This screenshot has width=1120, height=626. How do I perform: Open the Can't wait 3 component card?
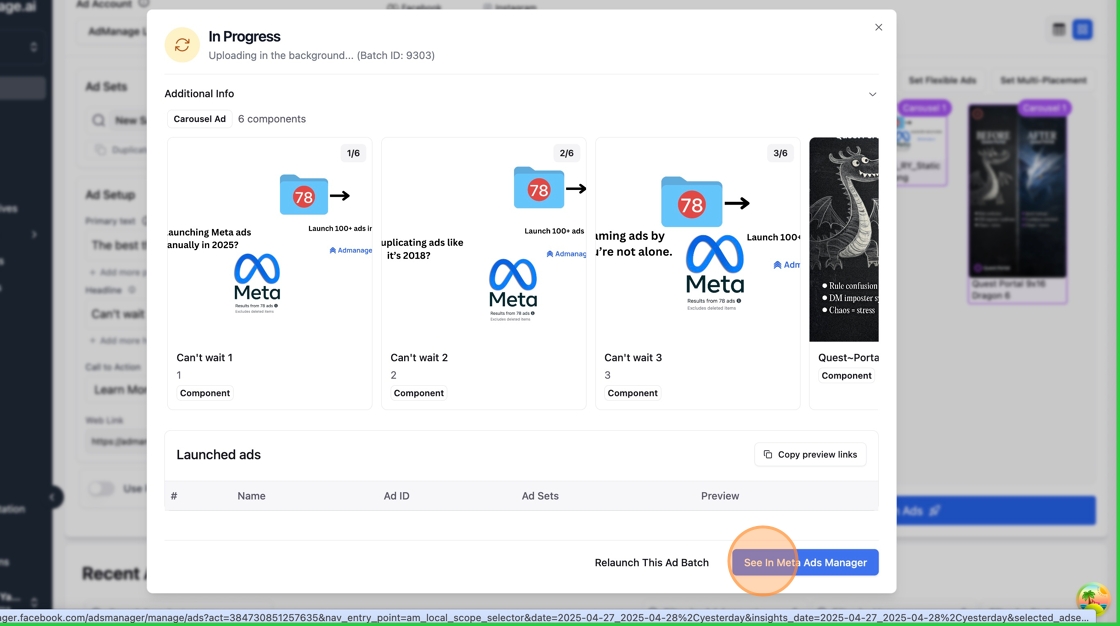[x=697, y=274]
